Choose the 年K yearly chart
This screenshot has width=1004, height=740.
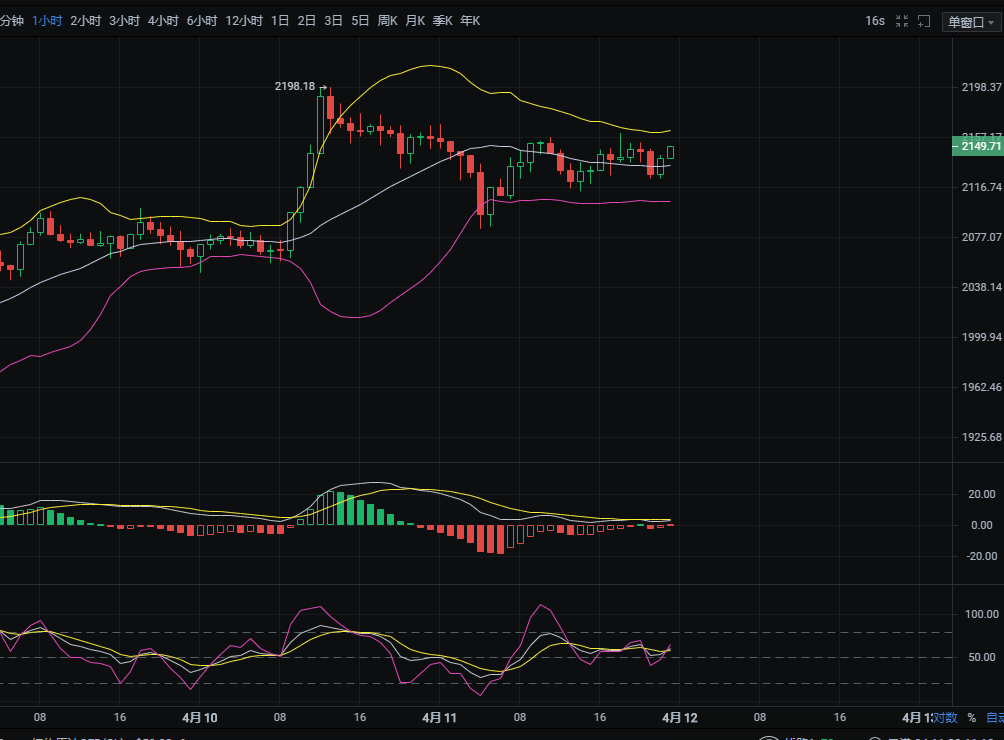pos(470,21)
